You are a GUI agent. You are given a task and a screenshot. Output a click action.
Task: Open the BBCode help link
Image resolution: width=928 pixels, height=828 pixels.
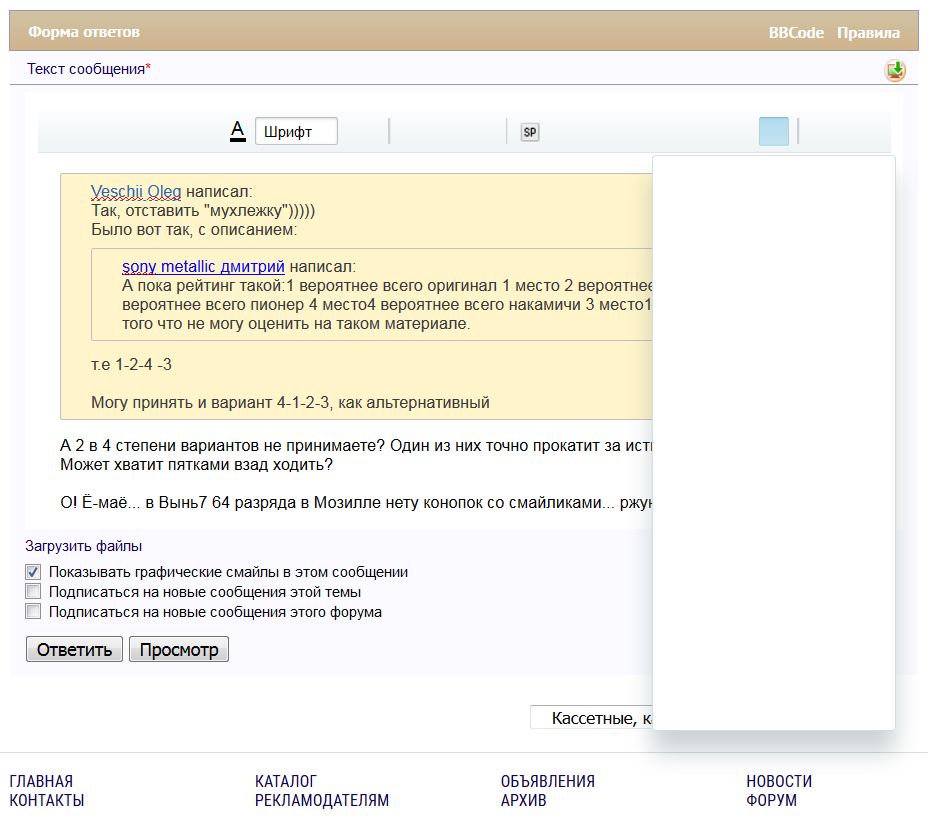tap(796, 33)
